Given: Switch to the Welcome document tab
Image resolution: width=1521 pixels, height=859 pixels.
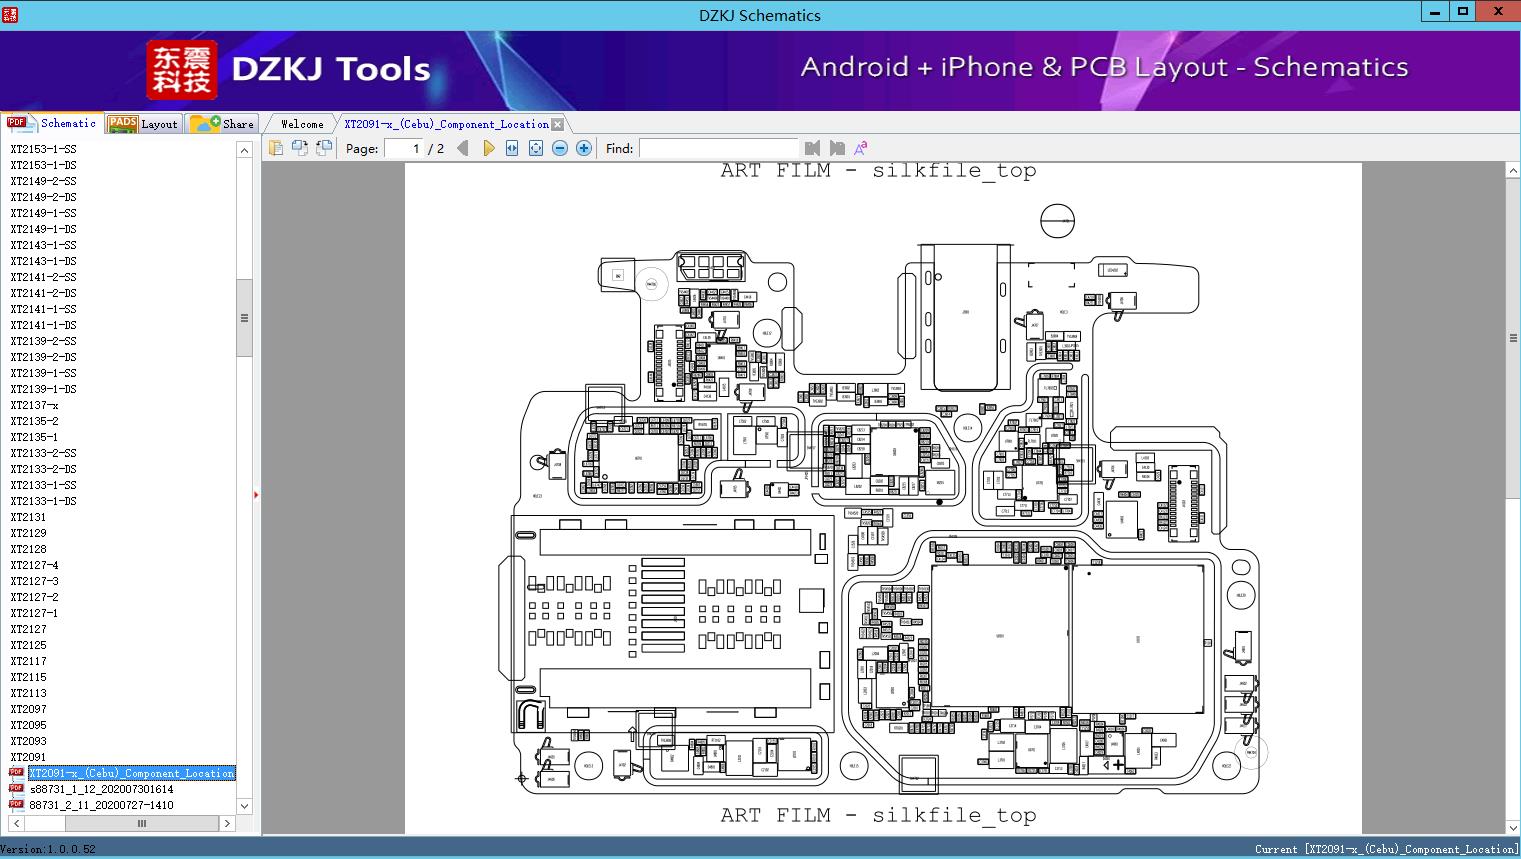Looking at the screenshot, I should (x=301, y=124).
